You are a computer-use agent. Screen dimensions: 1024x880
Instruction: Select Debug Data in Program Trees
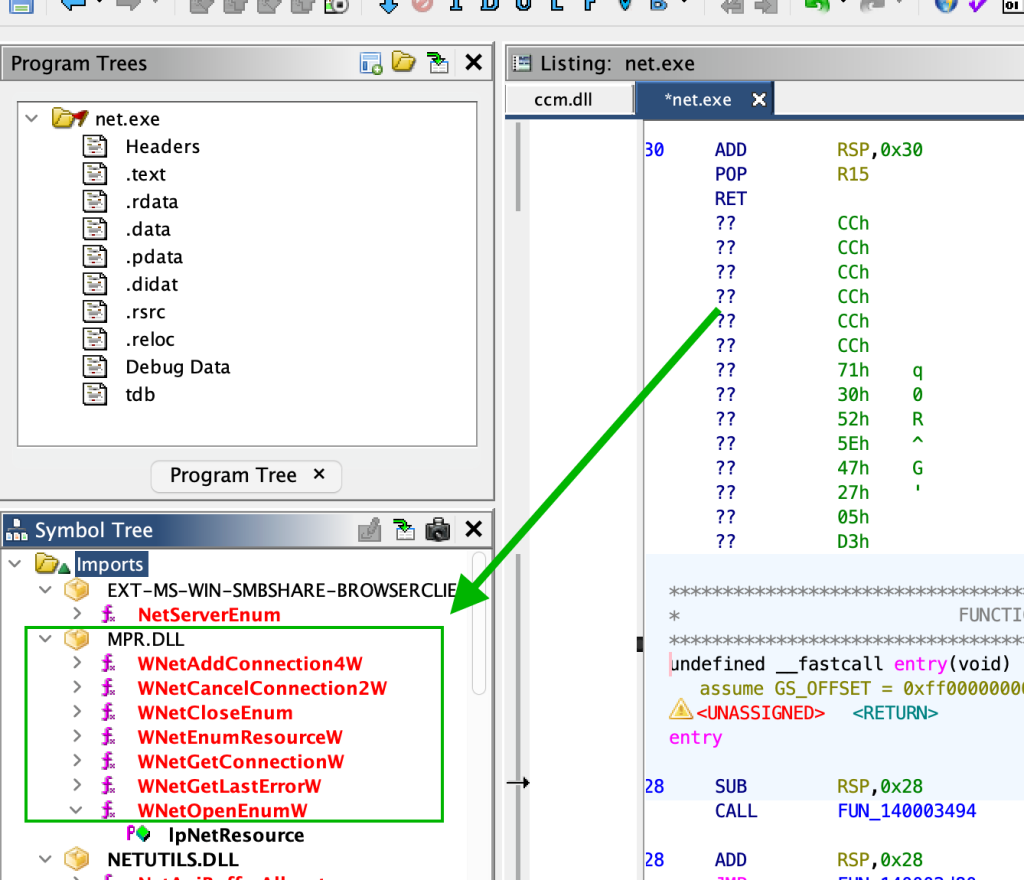point(177,367)
